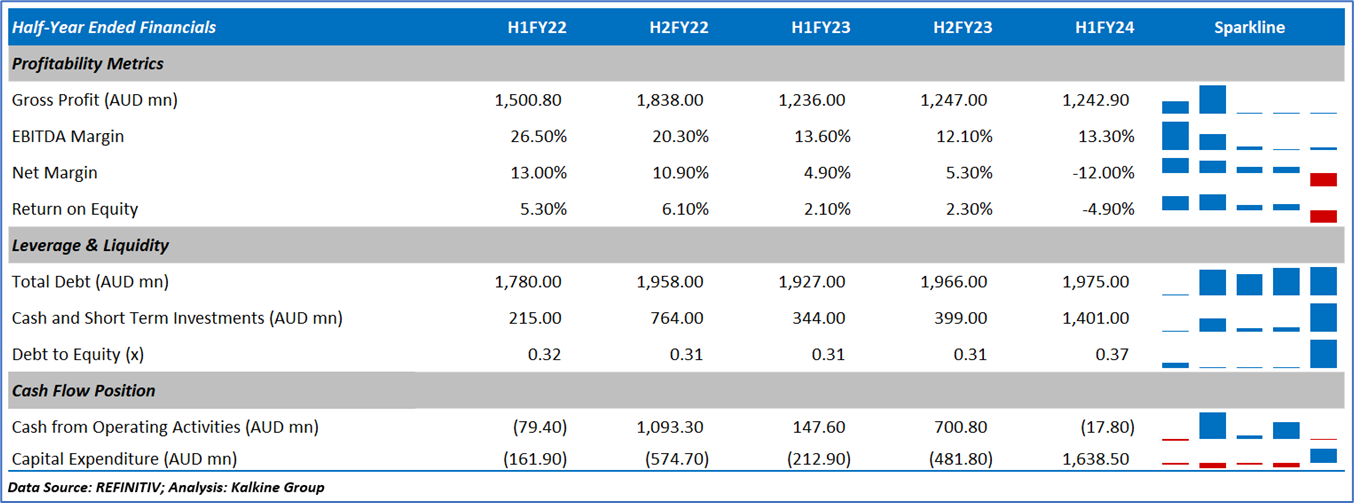The image size is (1354, 503).
Task: Select the Profitability Metrics section header
Action: (x=88, y=64)
